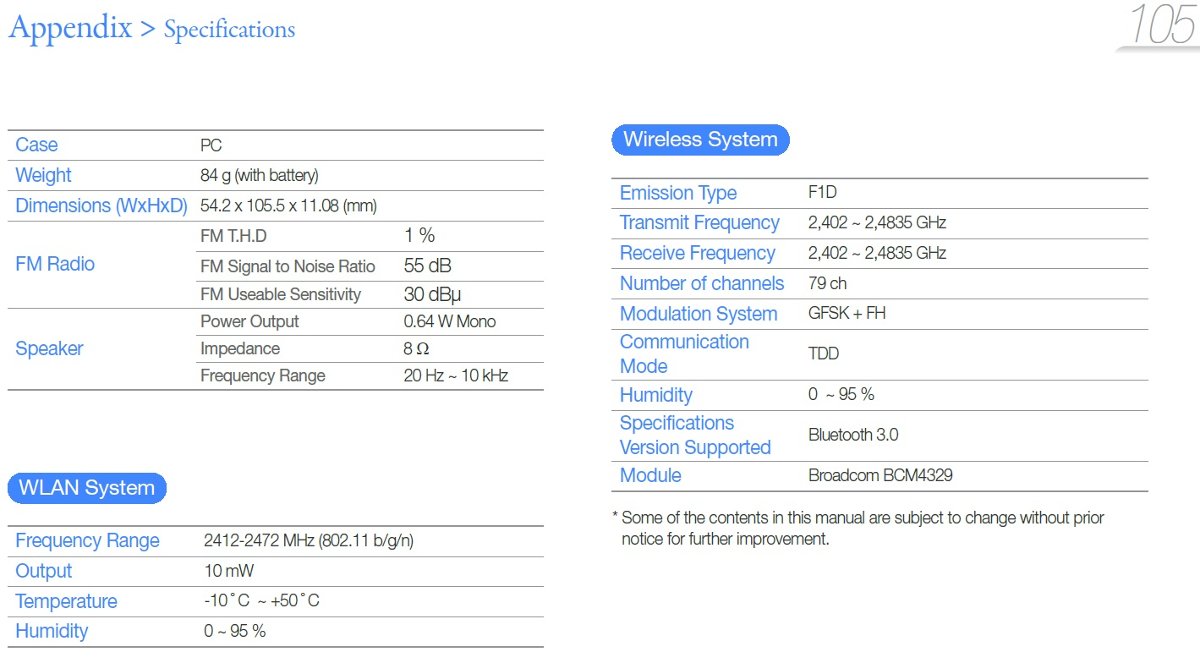Click 'FM Signal to Noise Ratio' label
This screenshot has width=1200, height=664.
coord(288,266)
